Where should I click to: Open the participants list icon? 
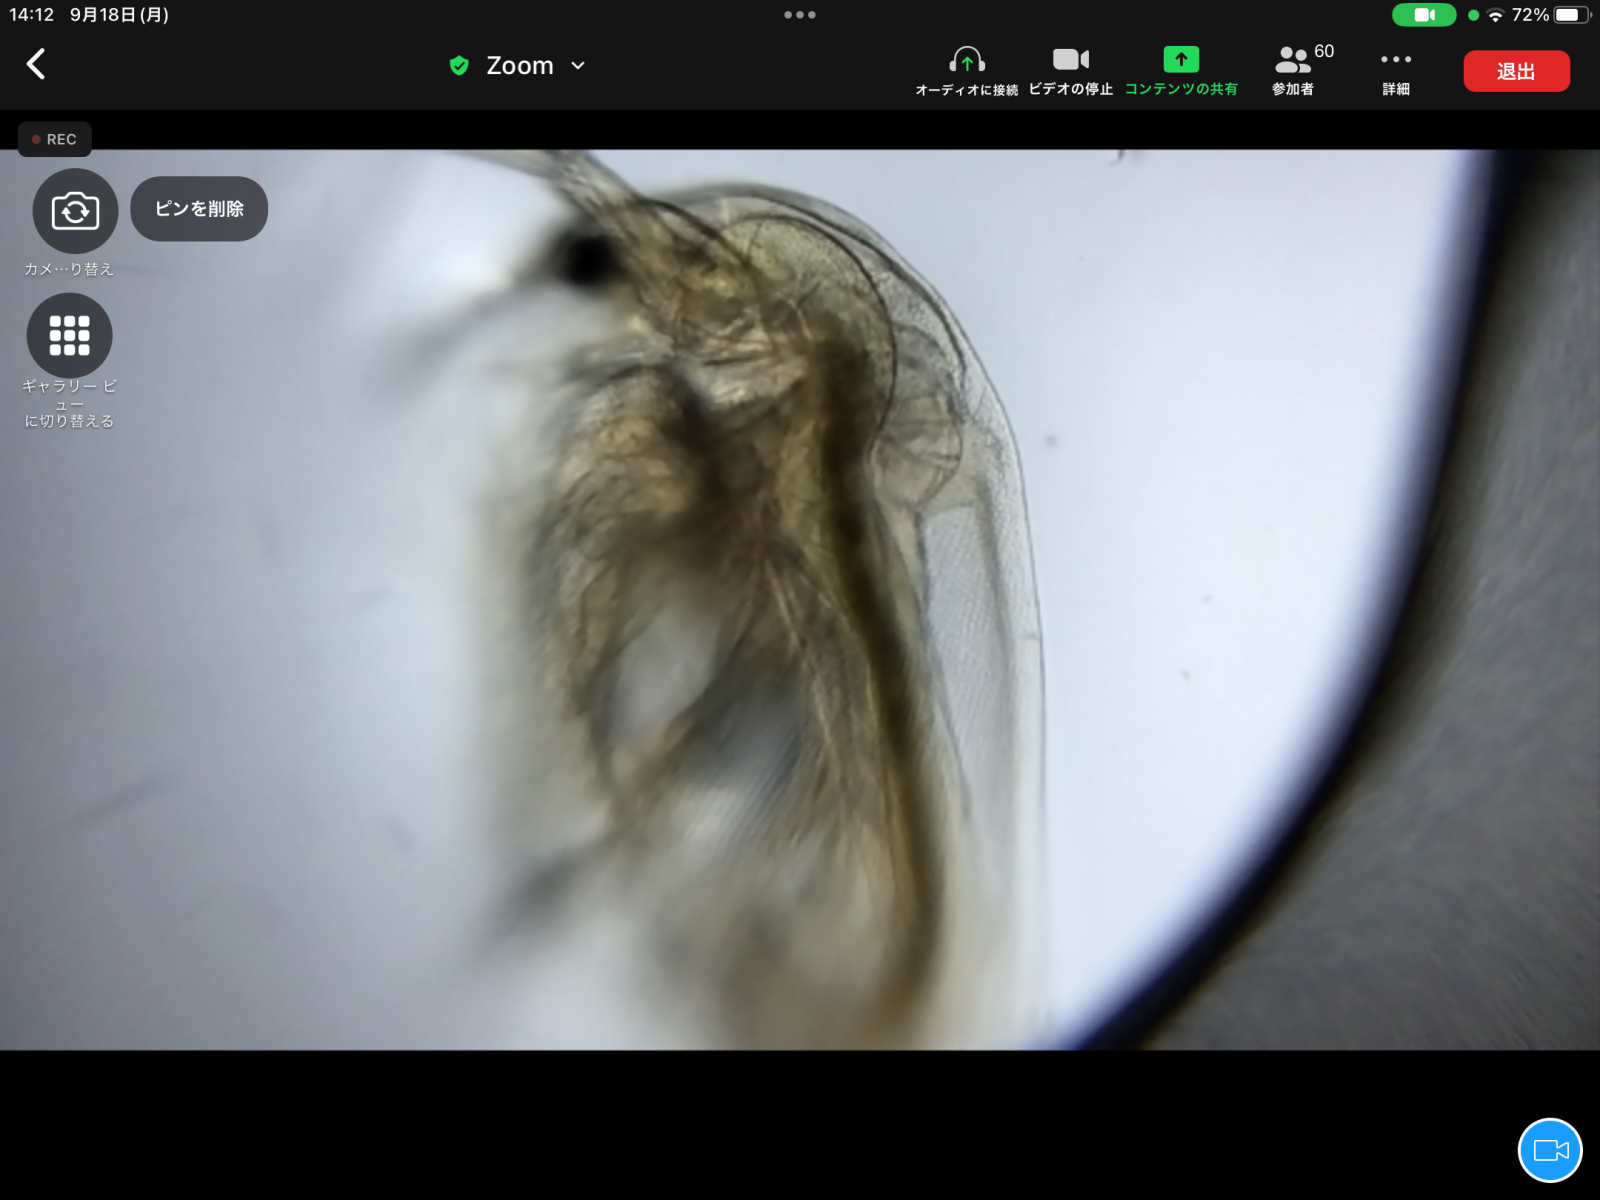[x=1293, y=61]
